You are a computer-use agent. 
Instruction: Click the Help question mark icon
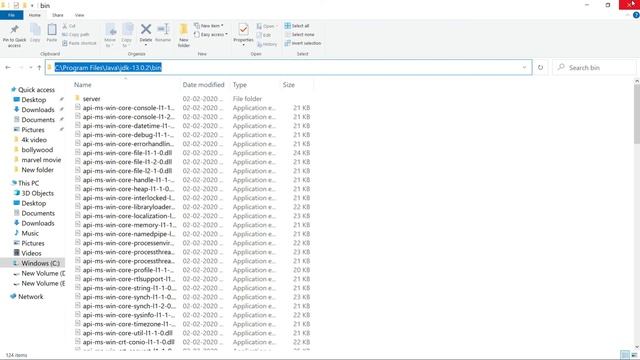click(x=636, y=15)
